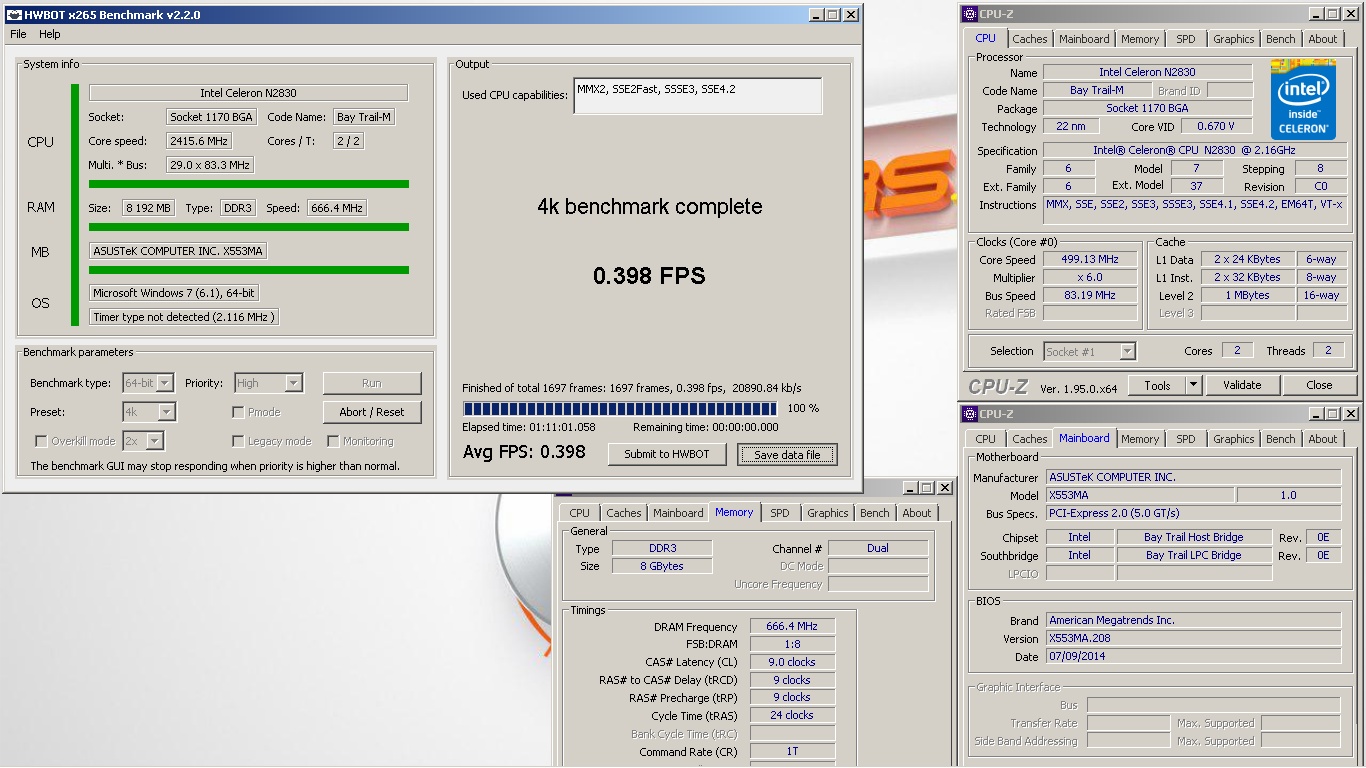The width and height of the screenshot is (1366, 768).
Task: Click the Memory Channel # Dual value
Action: tap(878, 548)
